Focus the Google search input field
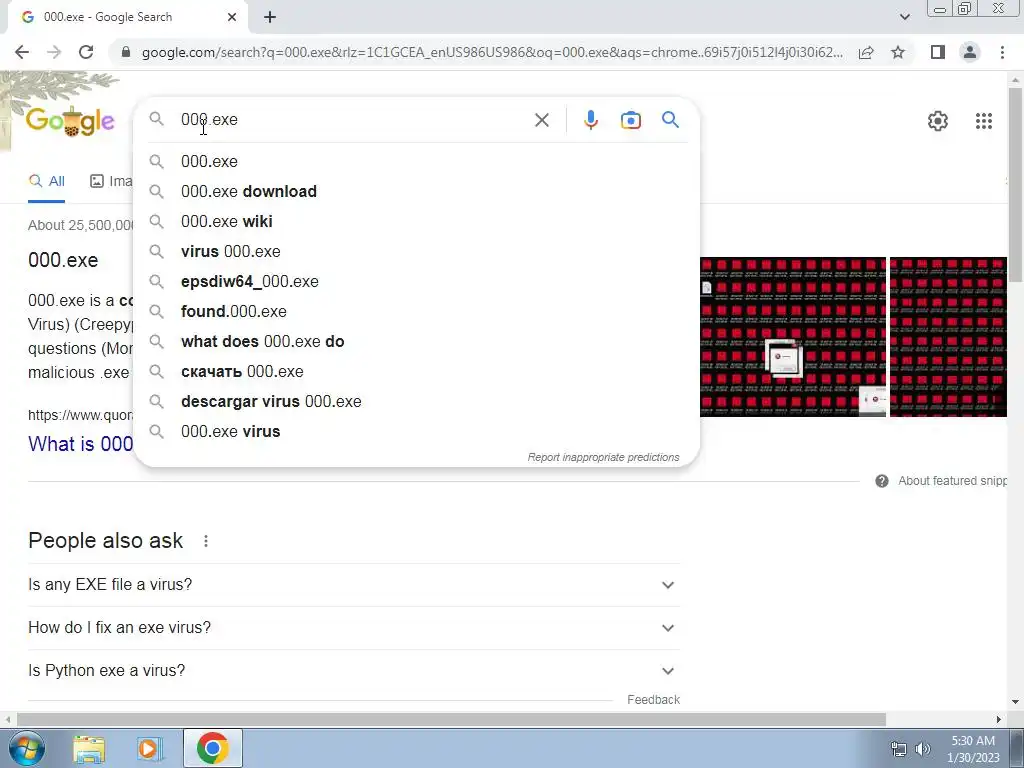Image resolution: width=1024 pixels, height=768 pixels. 353,120
